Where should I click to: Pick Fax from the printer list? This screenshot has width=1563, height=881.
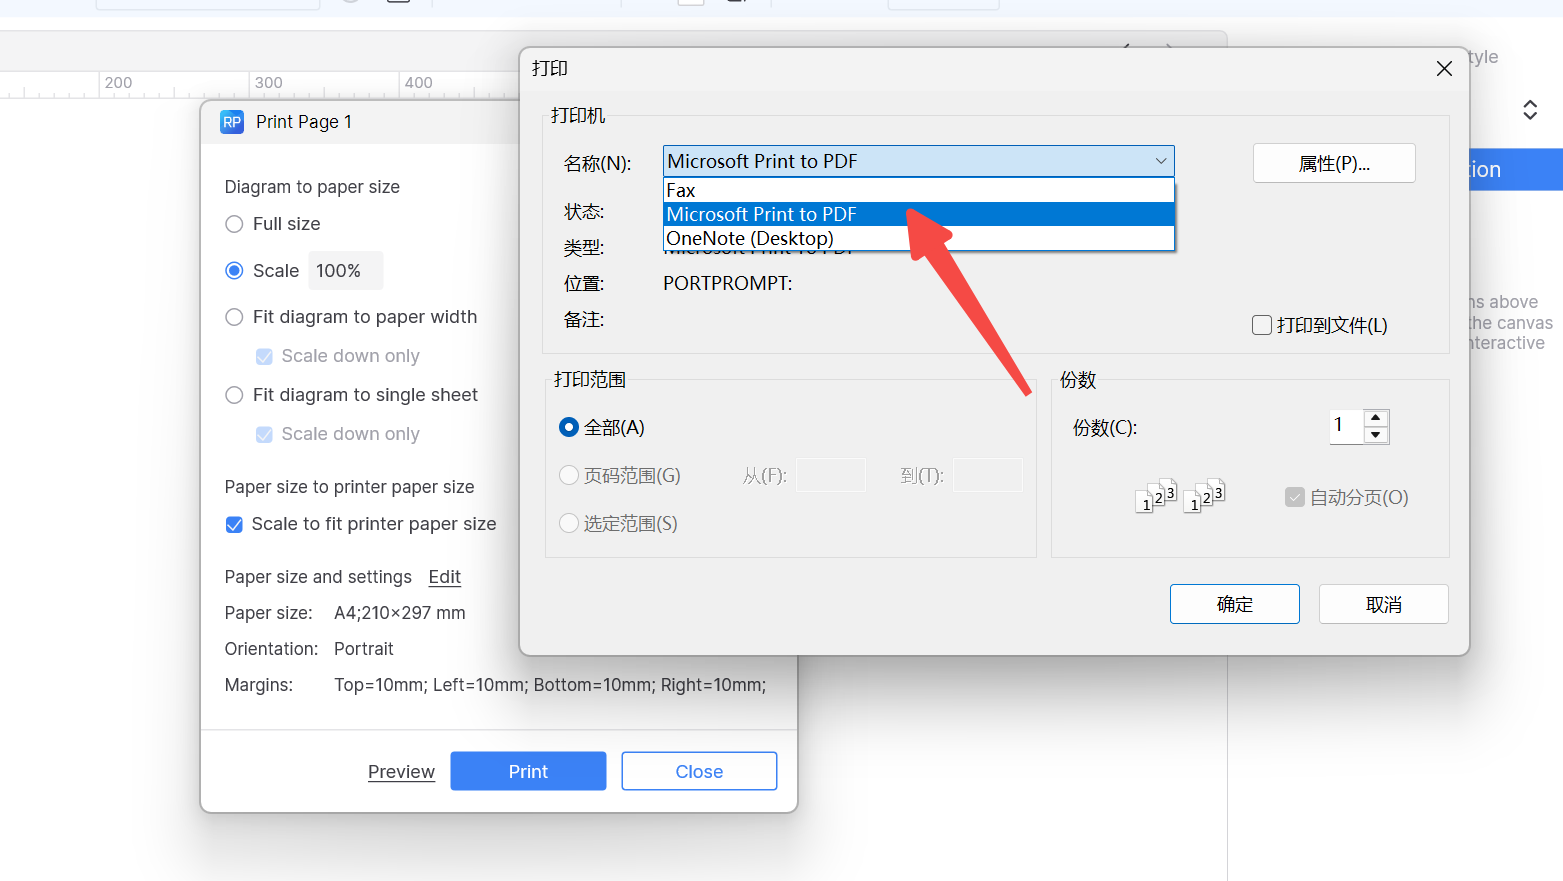(x=681, y=190)
